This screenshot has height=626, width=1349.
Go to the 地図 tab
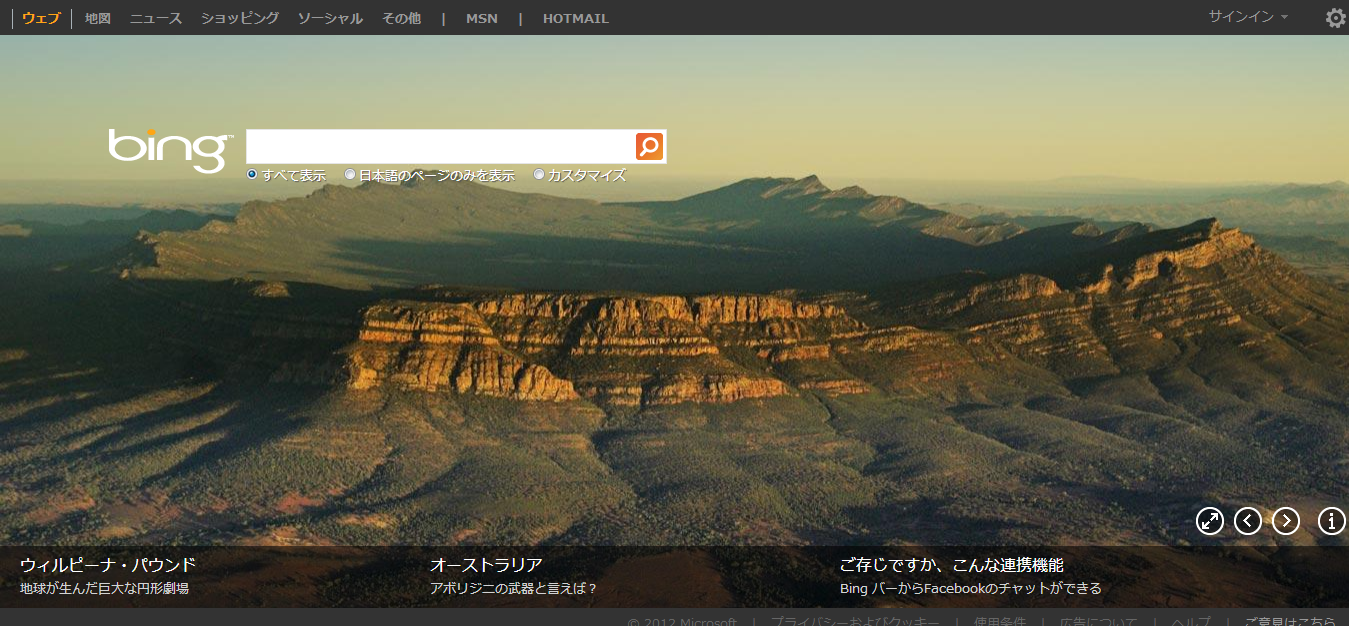(x=98, y=18)
